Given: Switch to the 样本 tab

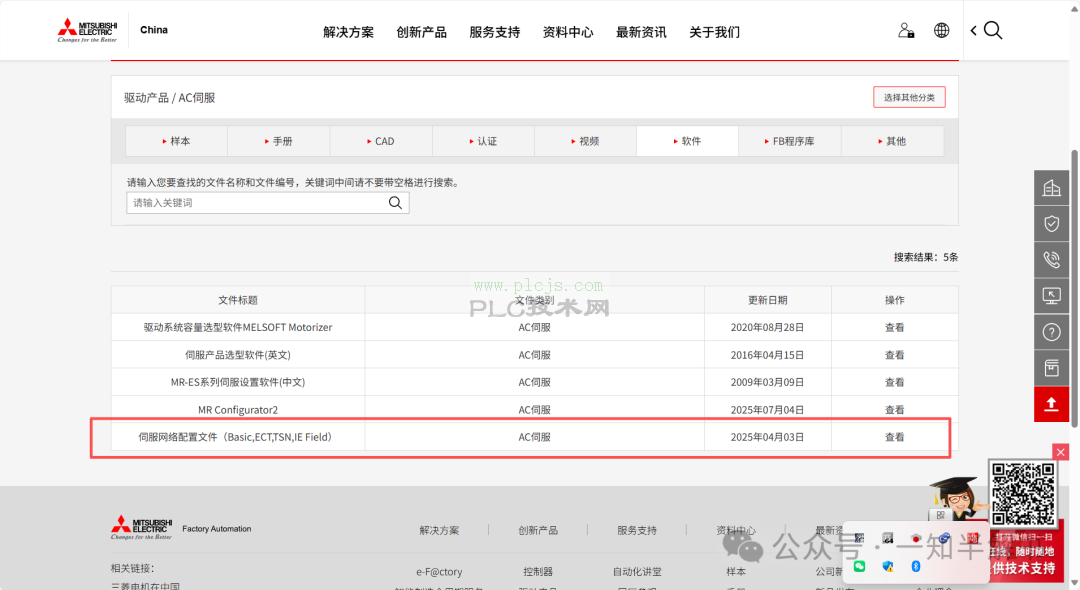Looking at the screenshot, I should point(176,141).
